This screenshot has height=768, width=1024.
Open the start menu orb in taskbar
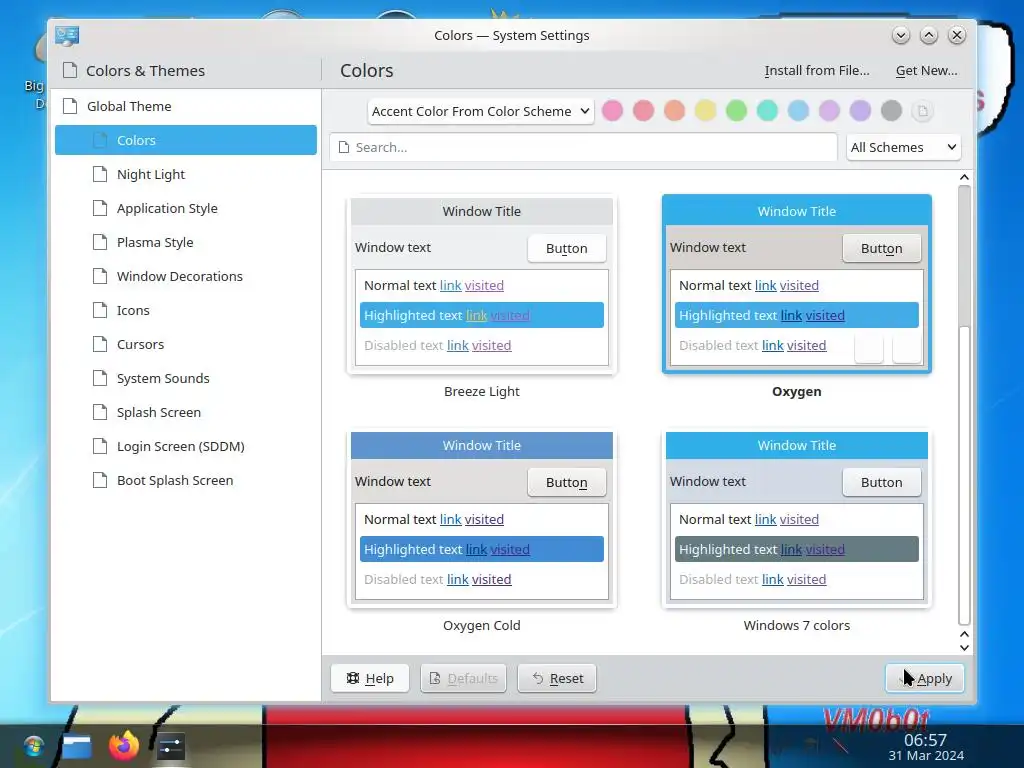click(33, 746)
